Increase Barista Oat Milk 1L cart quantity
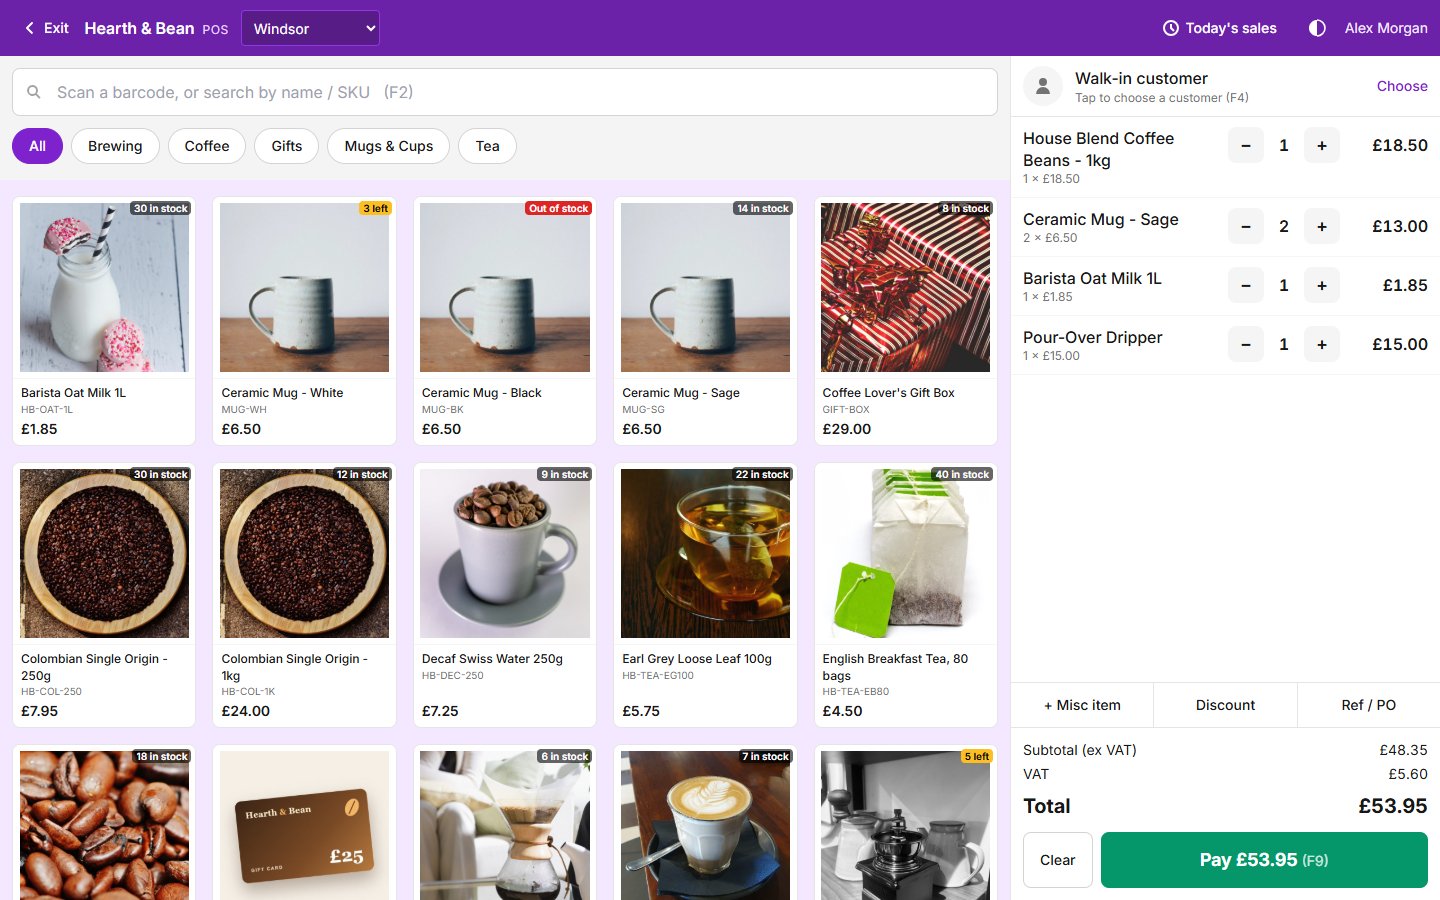 [x=1322, y=286]
